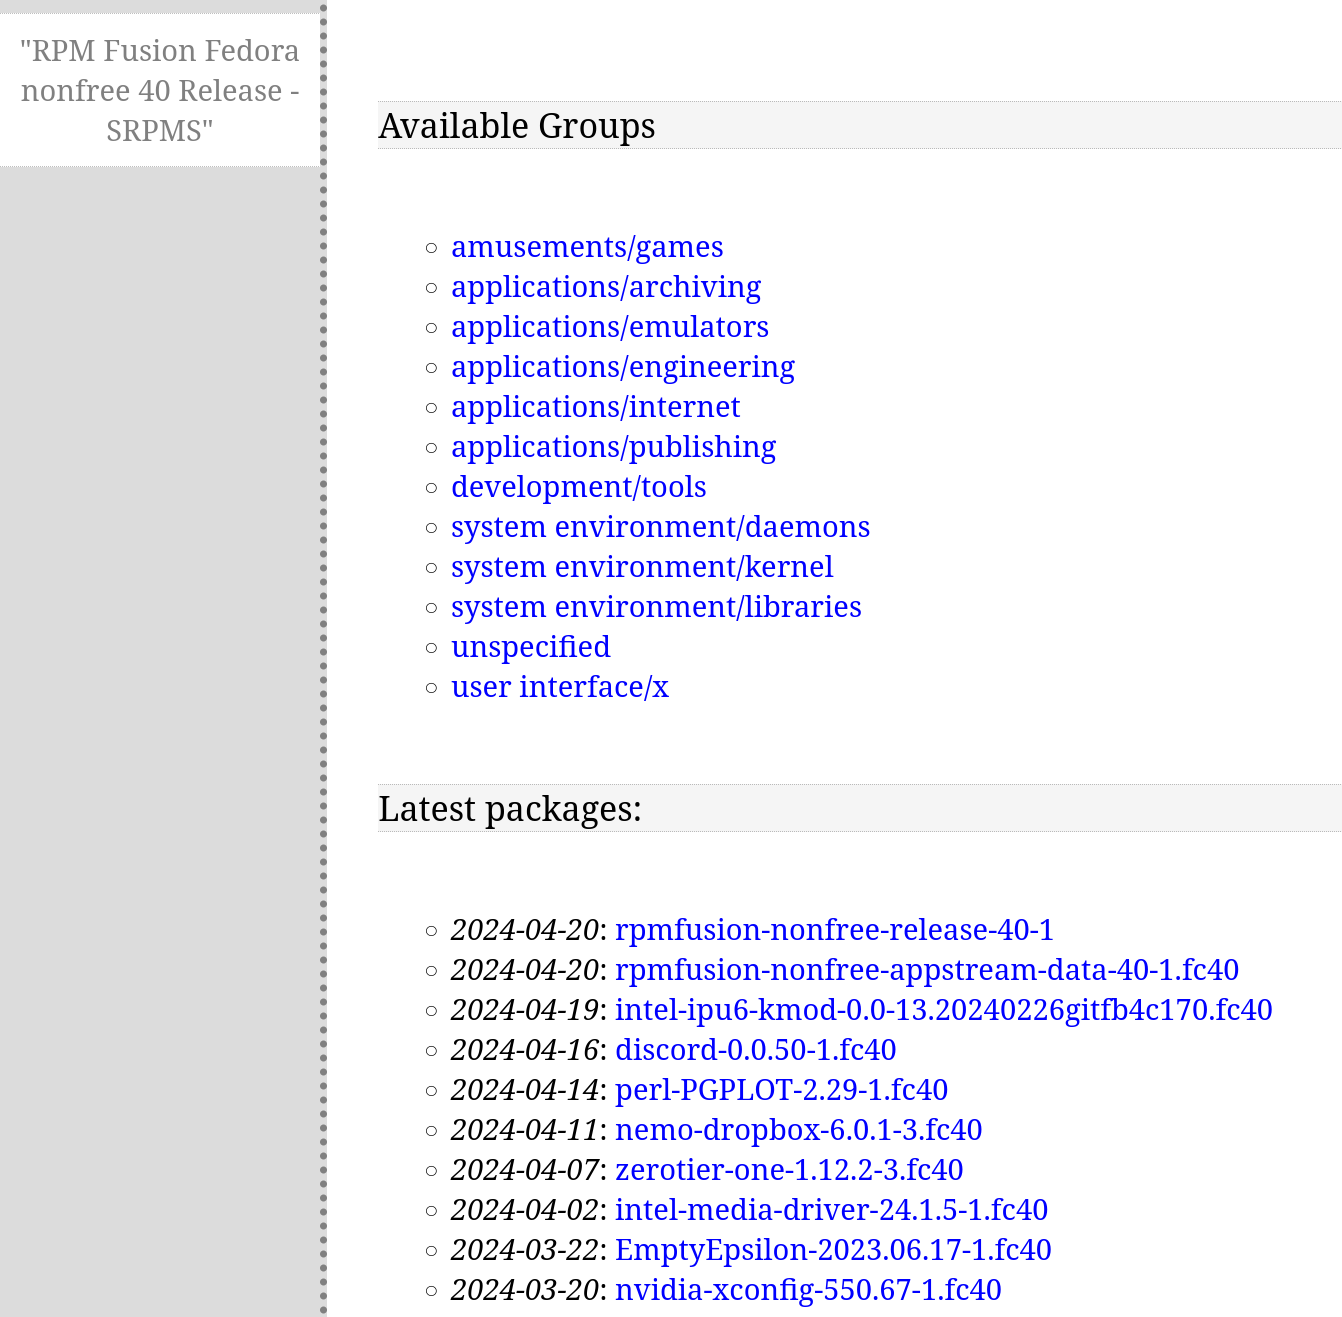The image size is (1342, 1317).
Task: Click the 2024-03-22 date text
Action: tap(525, 1250)
